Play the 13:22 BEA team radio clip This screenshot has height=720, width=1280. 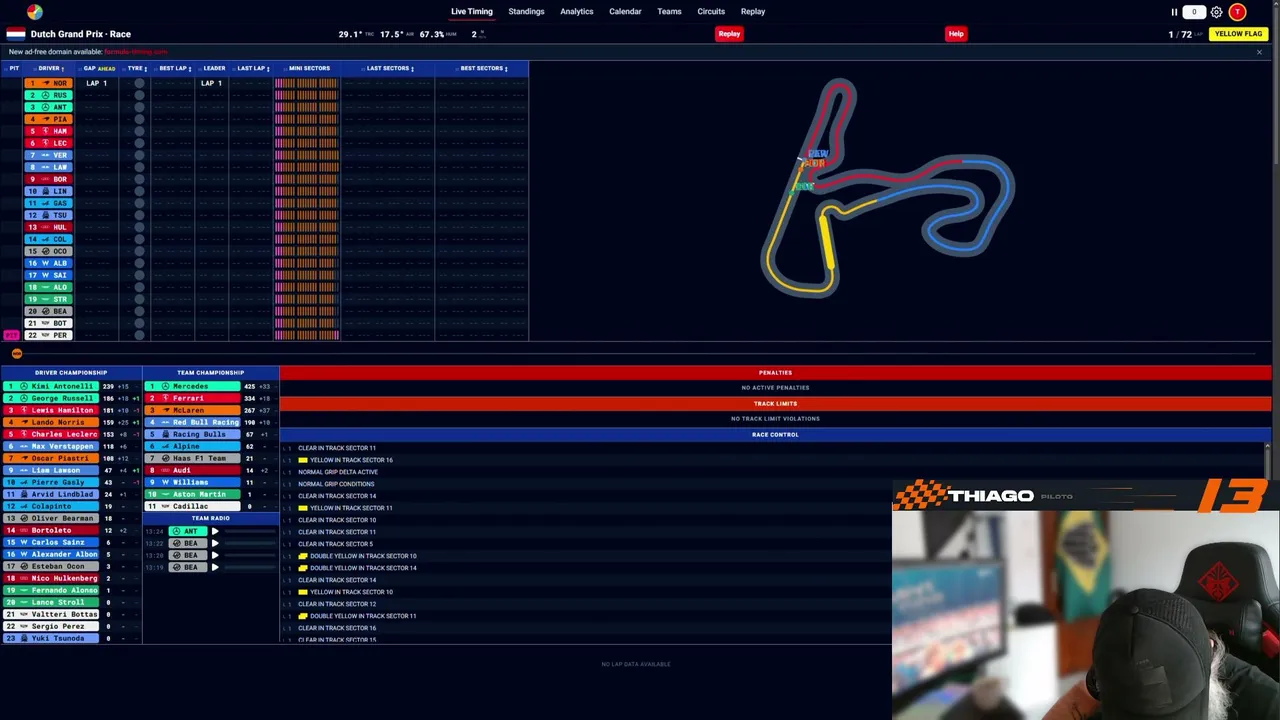pyautogui.click(x=215, y=543)
